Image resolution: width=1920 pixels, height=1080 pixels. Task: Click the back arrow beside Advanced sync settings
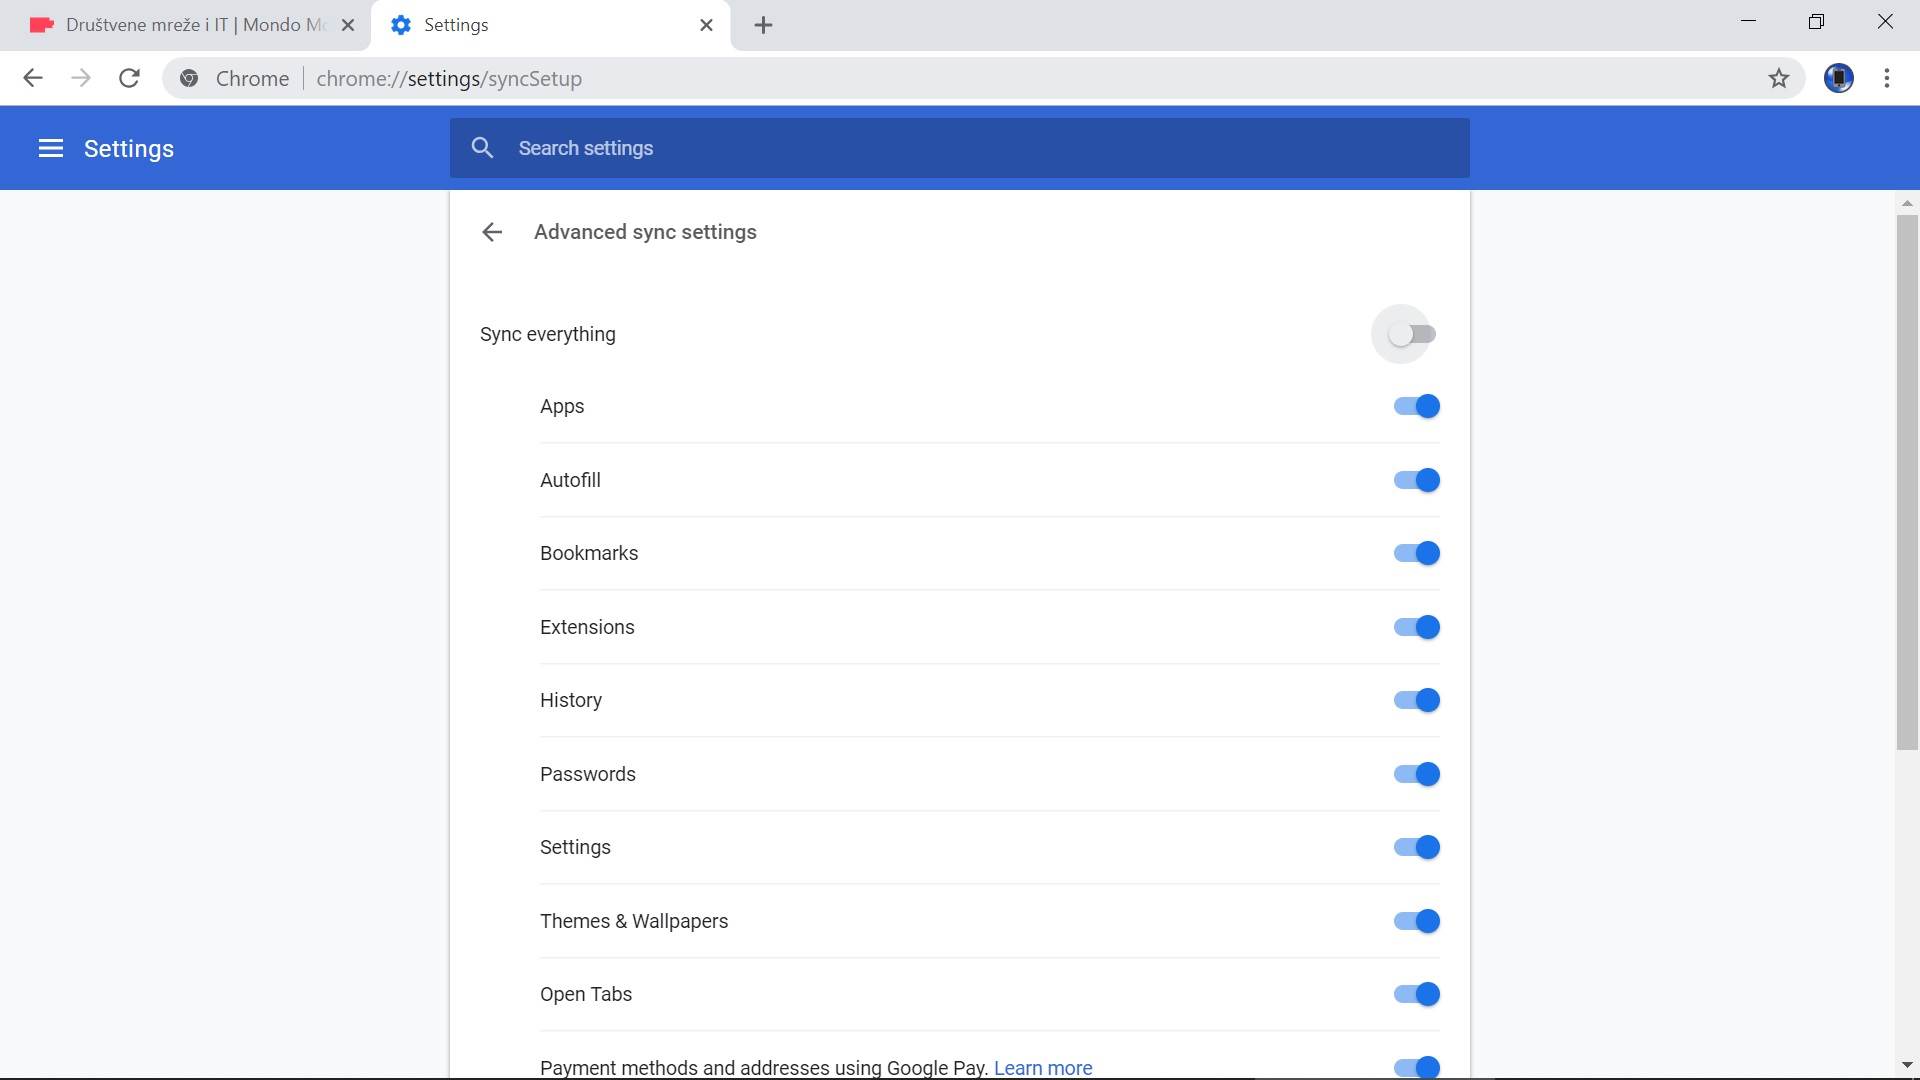[x=491, y=232]
